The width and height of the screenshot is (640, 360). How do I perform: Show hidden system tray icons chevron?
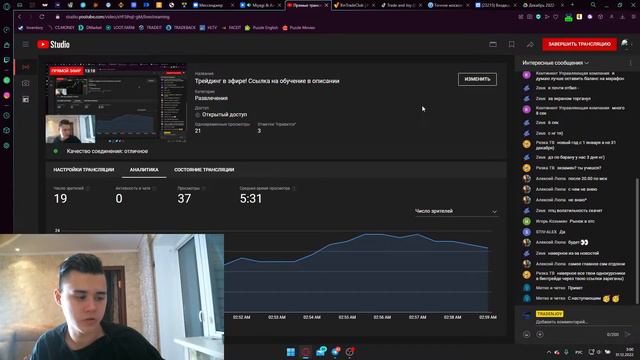549,352
